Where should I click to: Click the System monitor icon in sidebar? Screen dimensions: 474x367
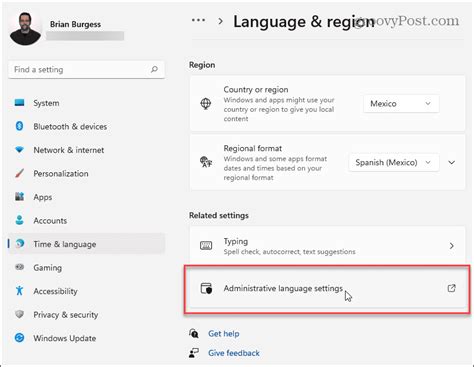coord(20,103)
